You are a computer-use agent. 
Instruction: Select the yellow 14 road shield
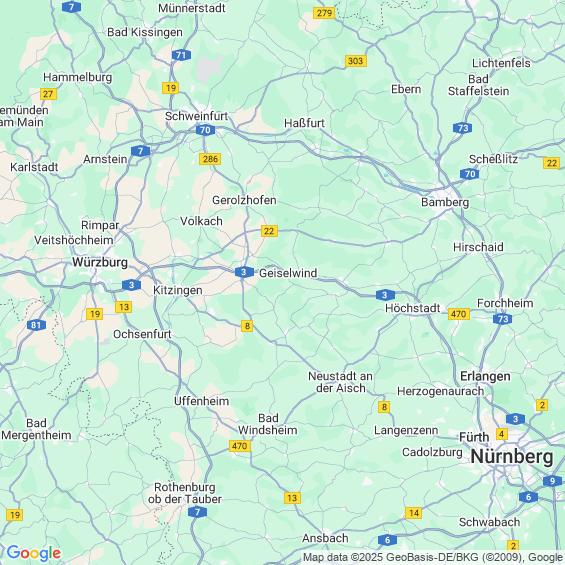point(413,513)
